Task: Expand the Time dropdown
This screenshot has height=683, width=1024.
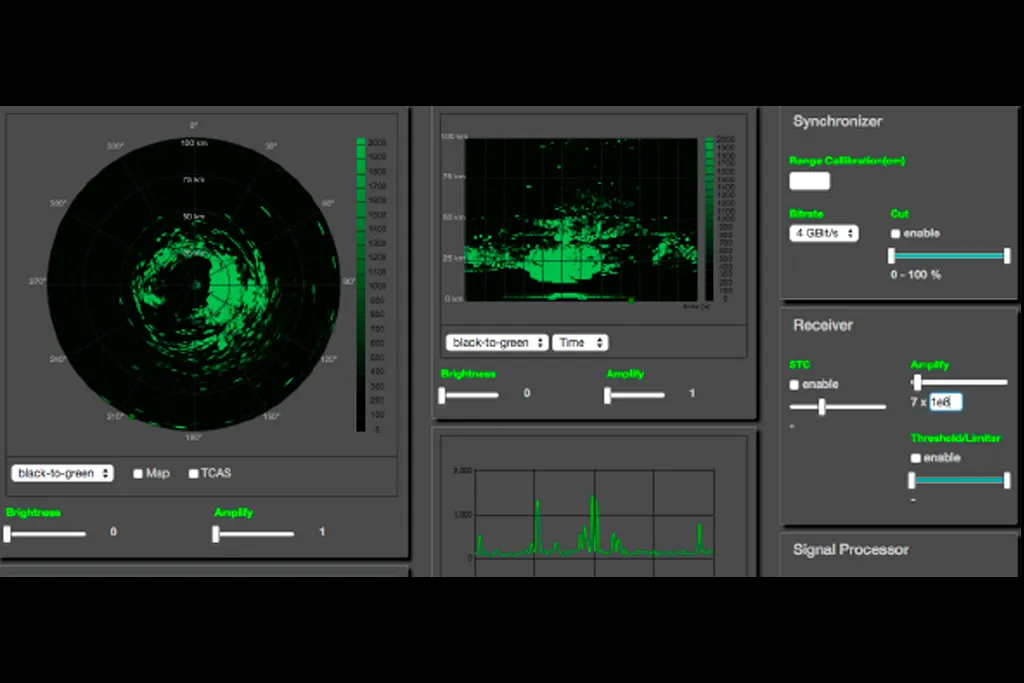Action: pyautogui.click(x=580, y=342)
